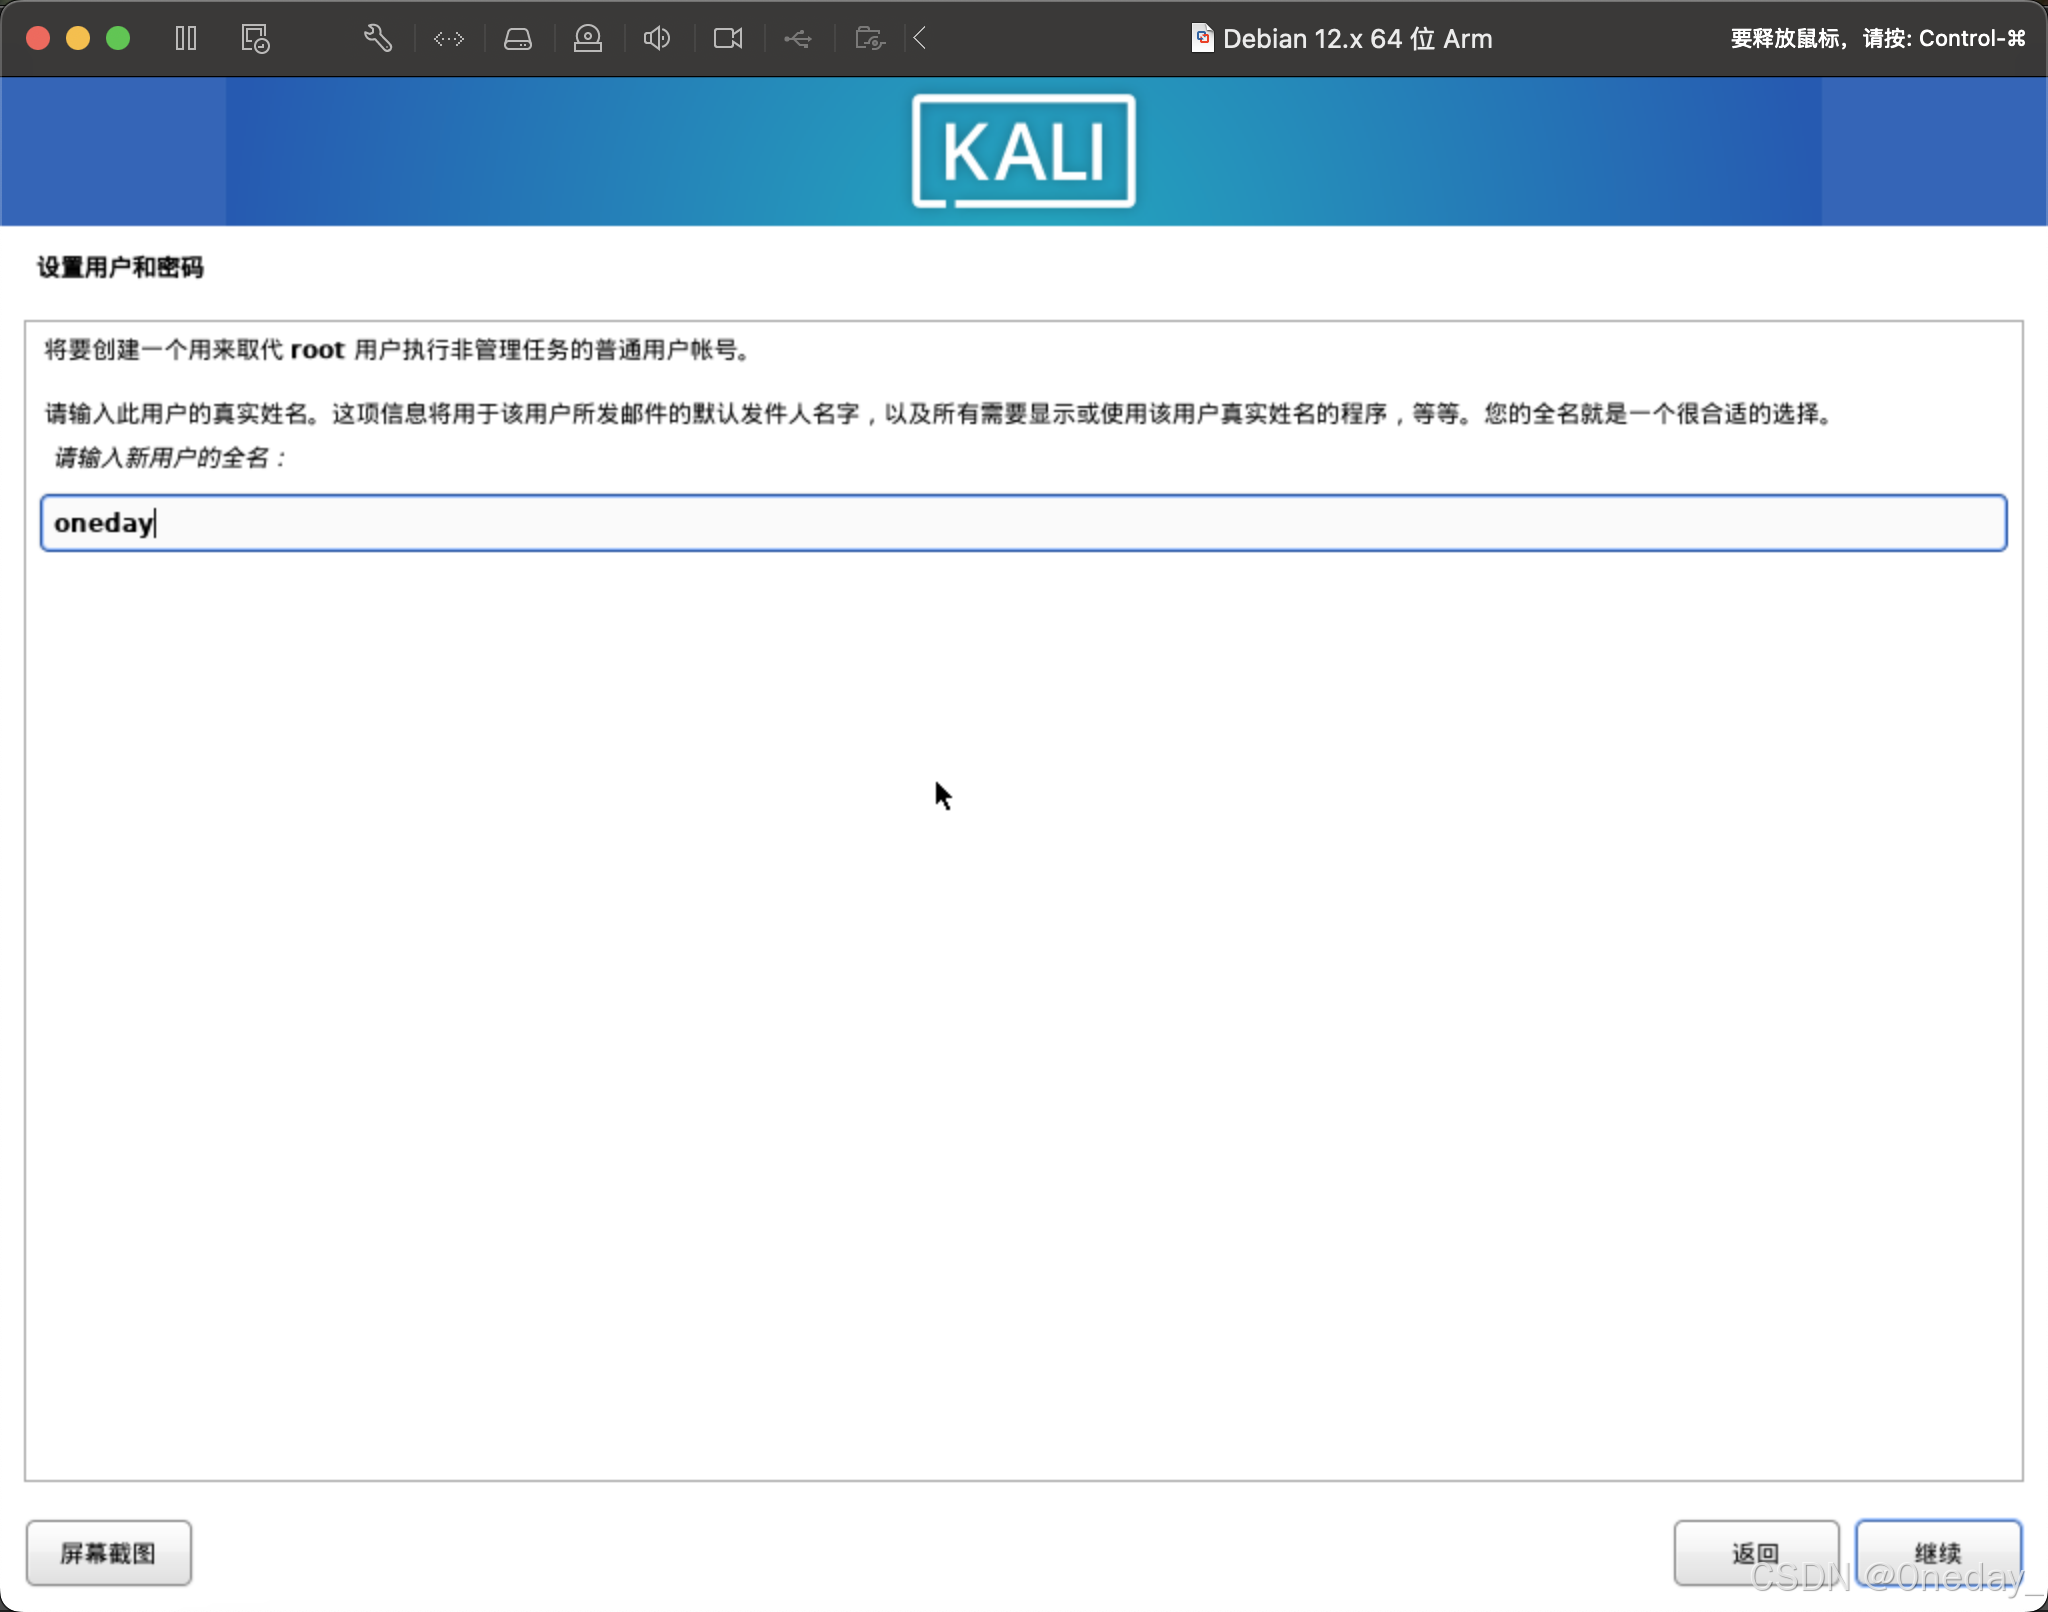Click the 返回 back button
The width and height of the screenshot is (2048, 1612).
tap(1757, 1552)
